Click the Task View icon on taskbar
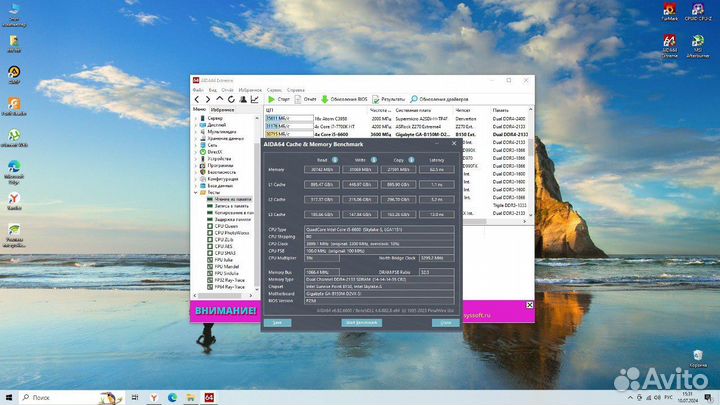 click(135, 397)
